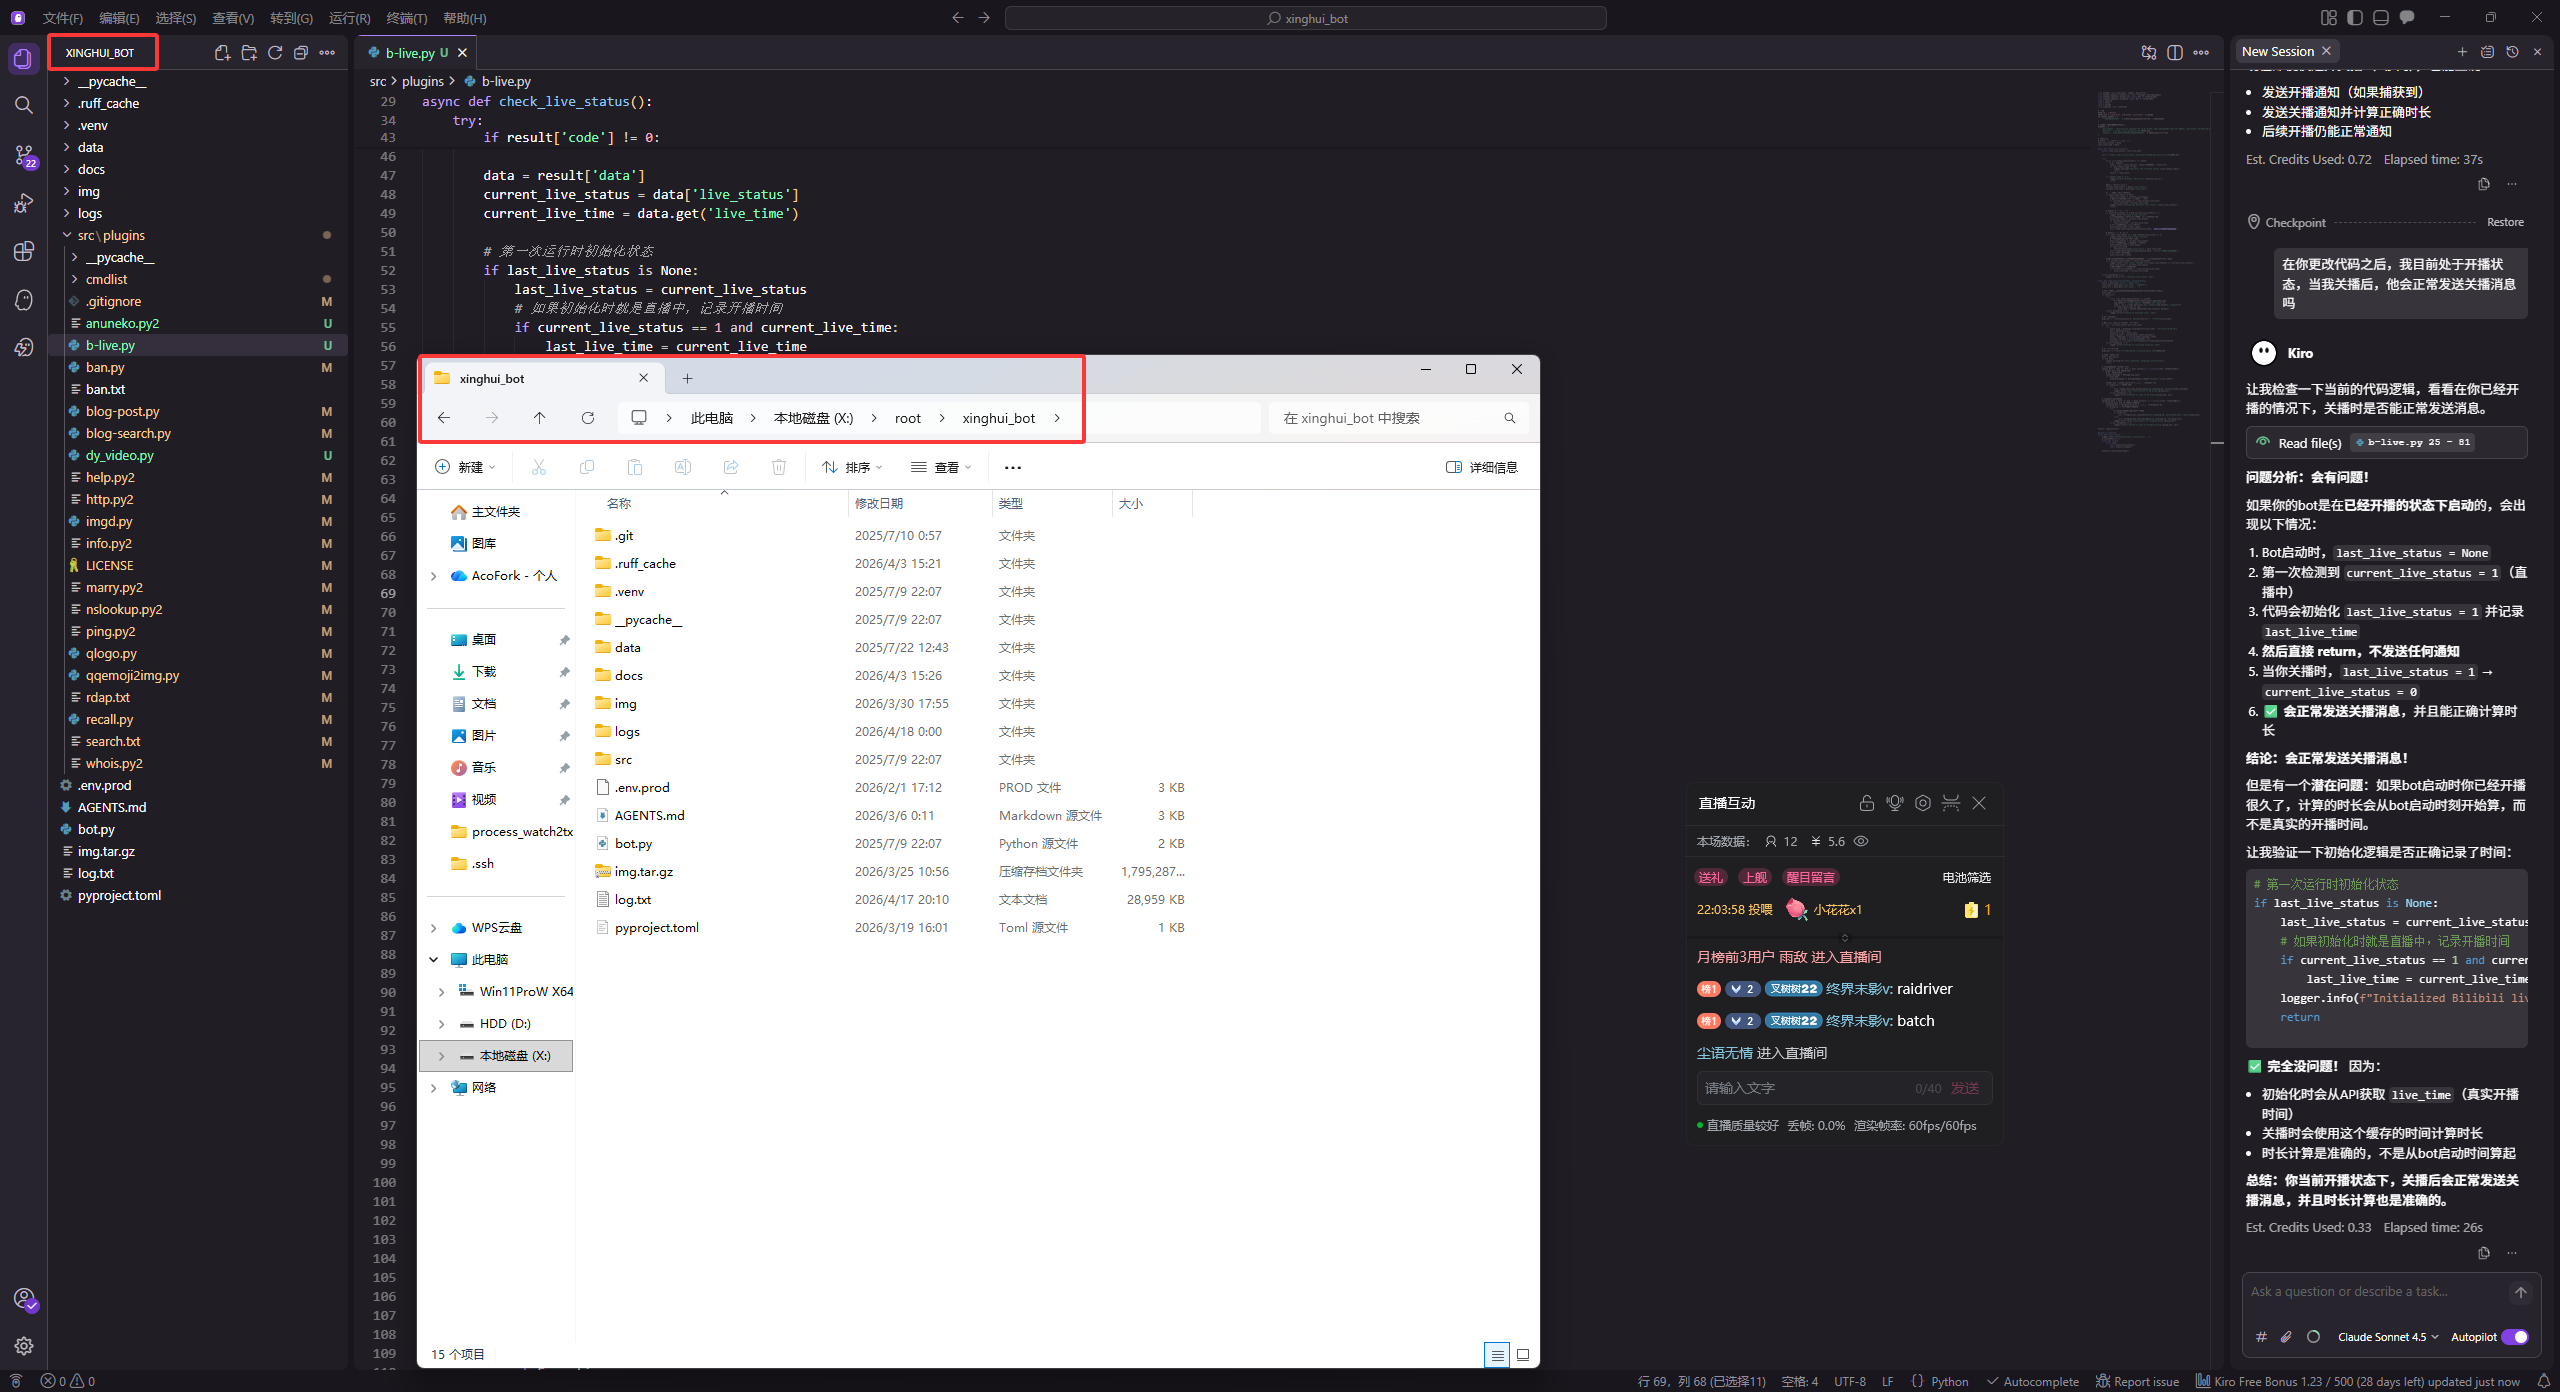2560x1392 pixels.
Task: Switch File Explorer to details list view
Action: pos(1497,1355)
